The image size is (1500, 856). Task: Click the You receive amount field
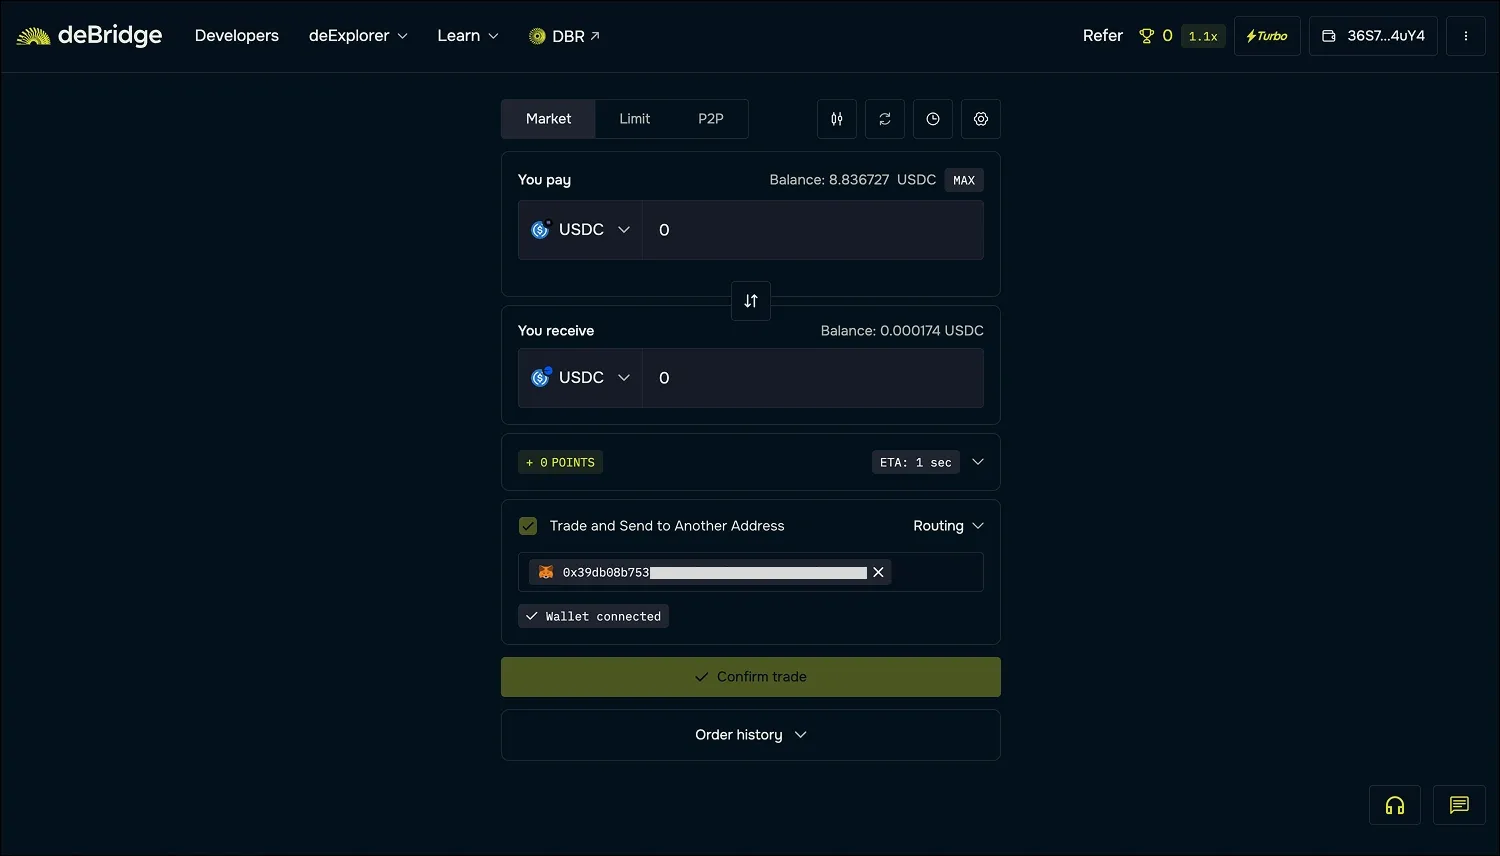click(812, 378)
